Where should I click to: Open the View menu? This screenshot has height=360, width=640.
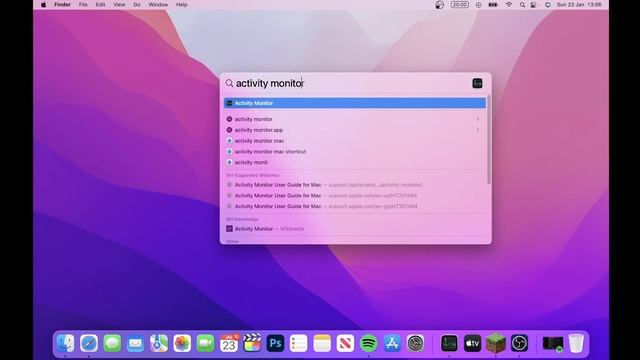click(x=119, y=5)
